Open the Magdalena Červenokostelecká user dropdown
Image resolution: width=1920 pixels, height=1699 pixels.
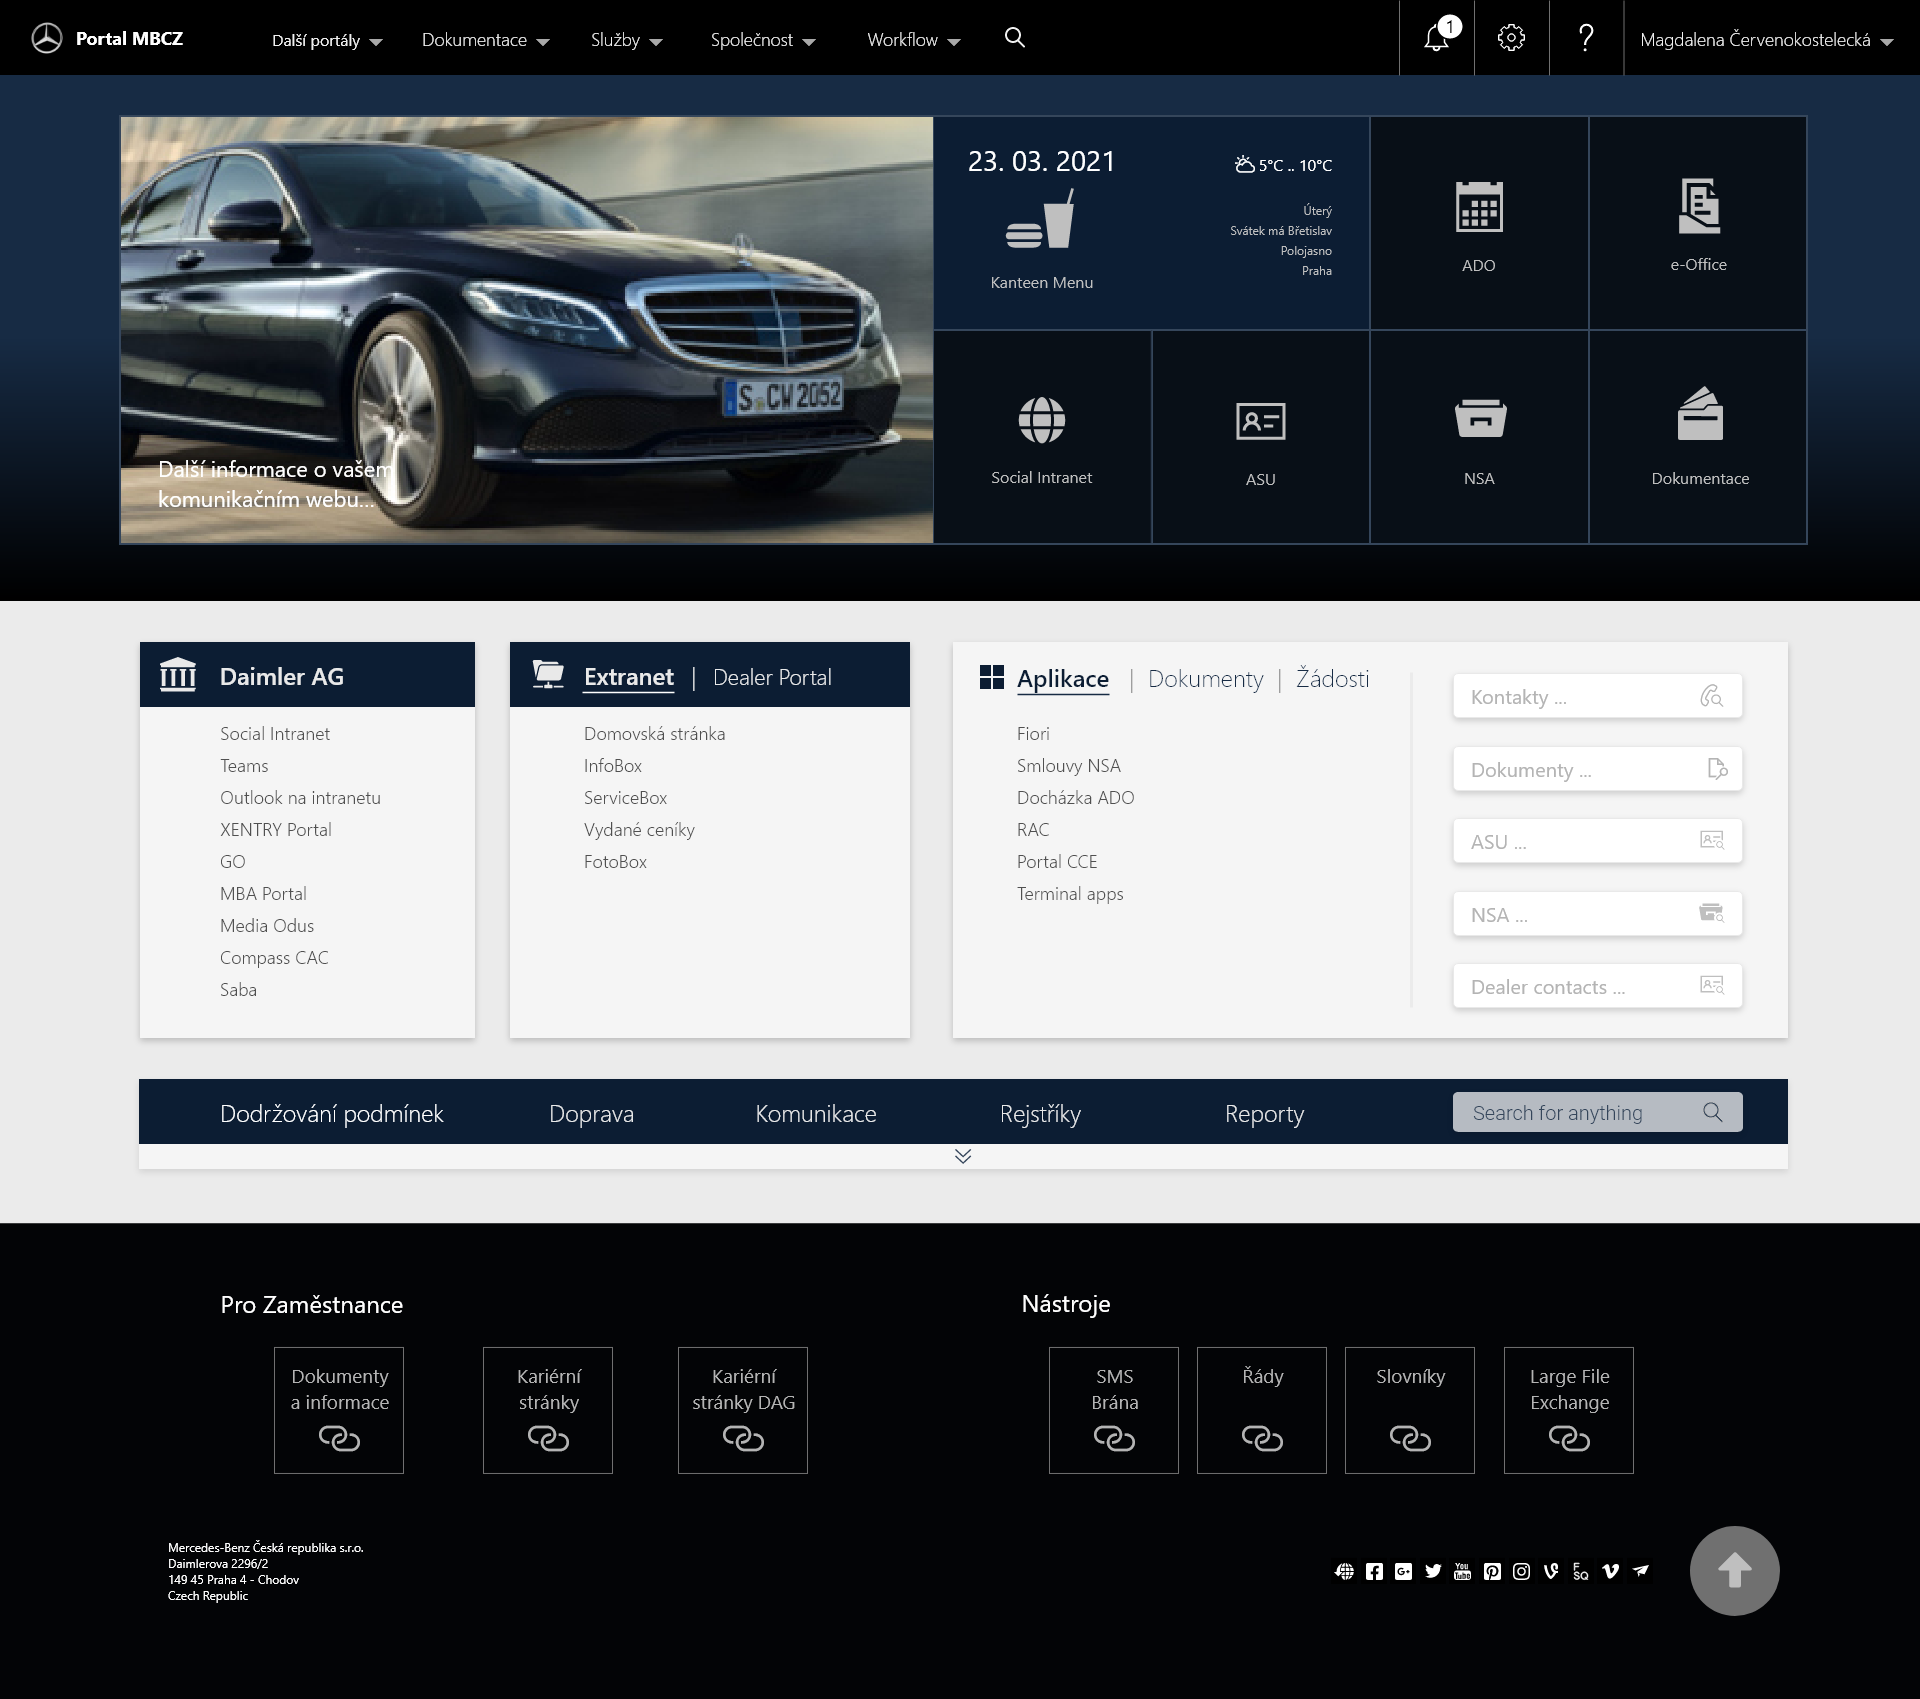coord(1766,41)
